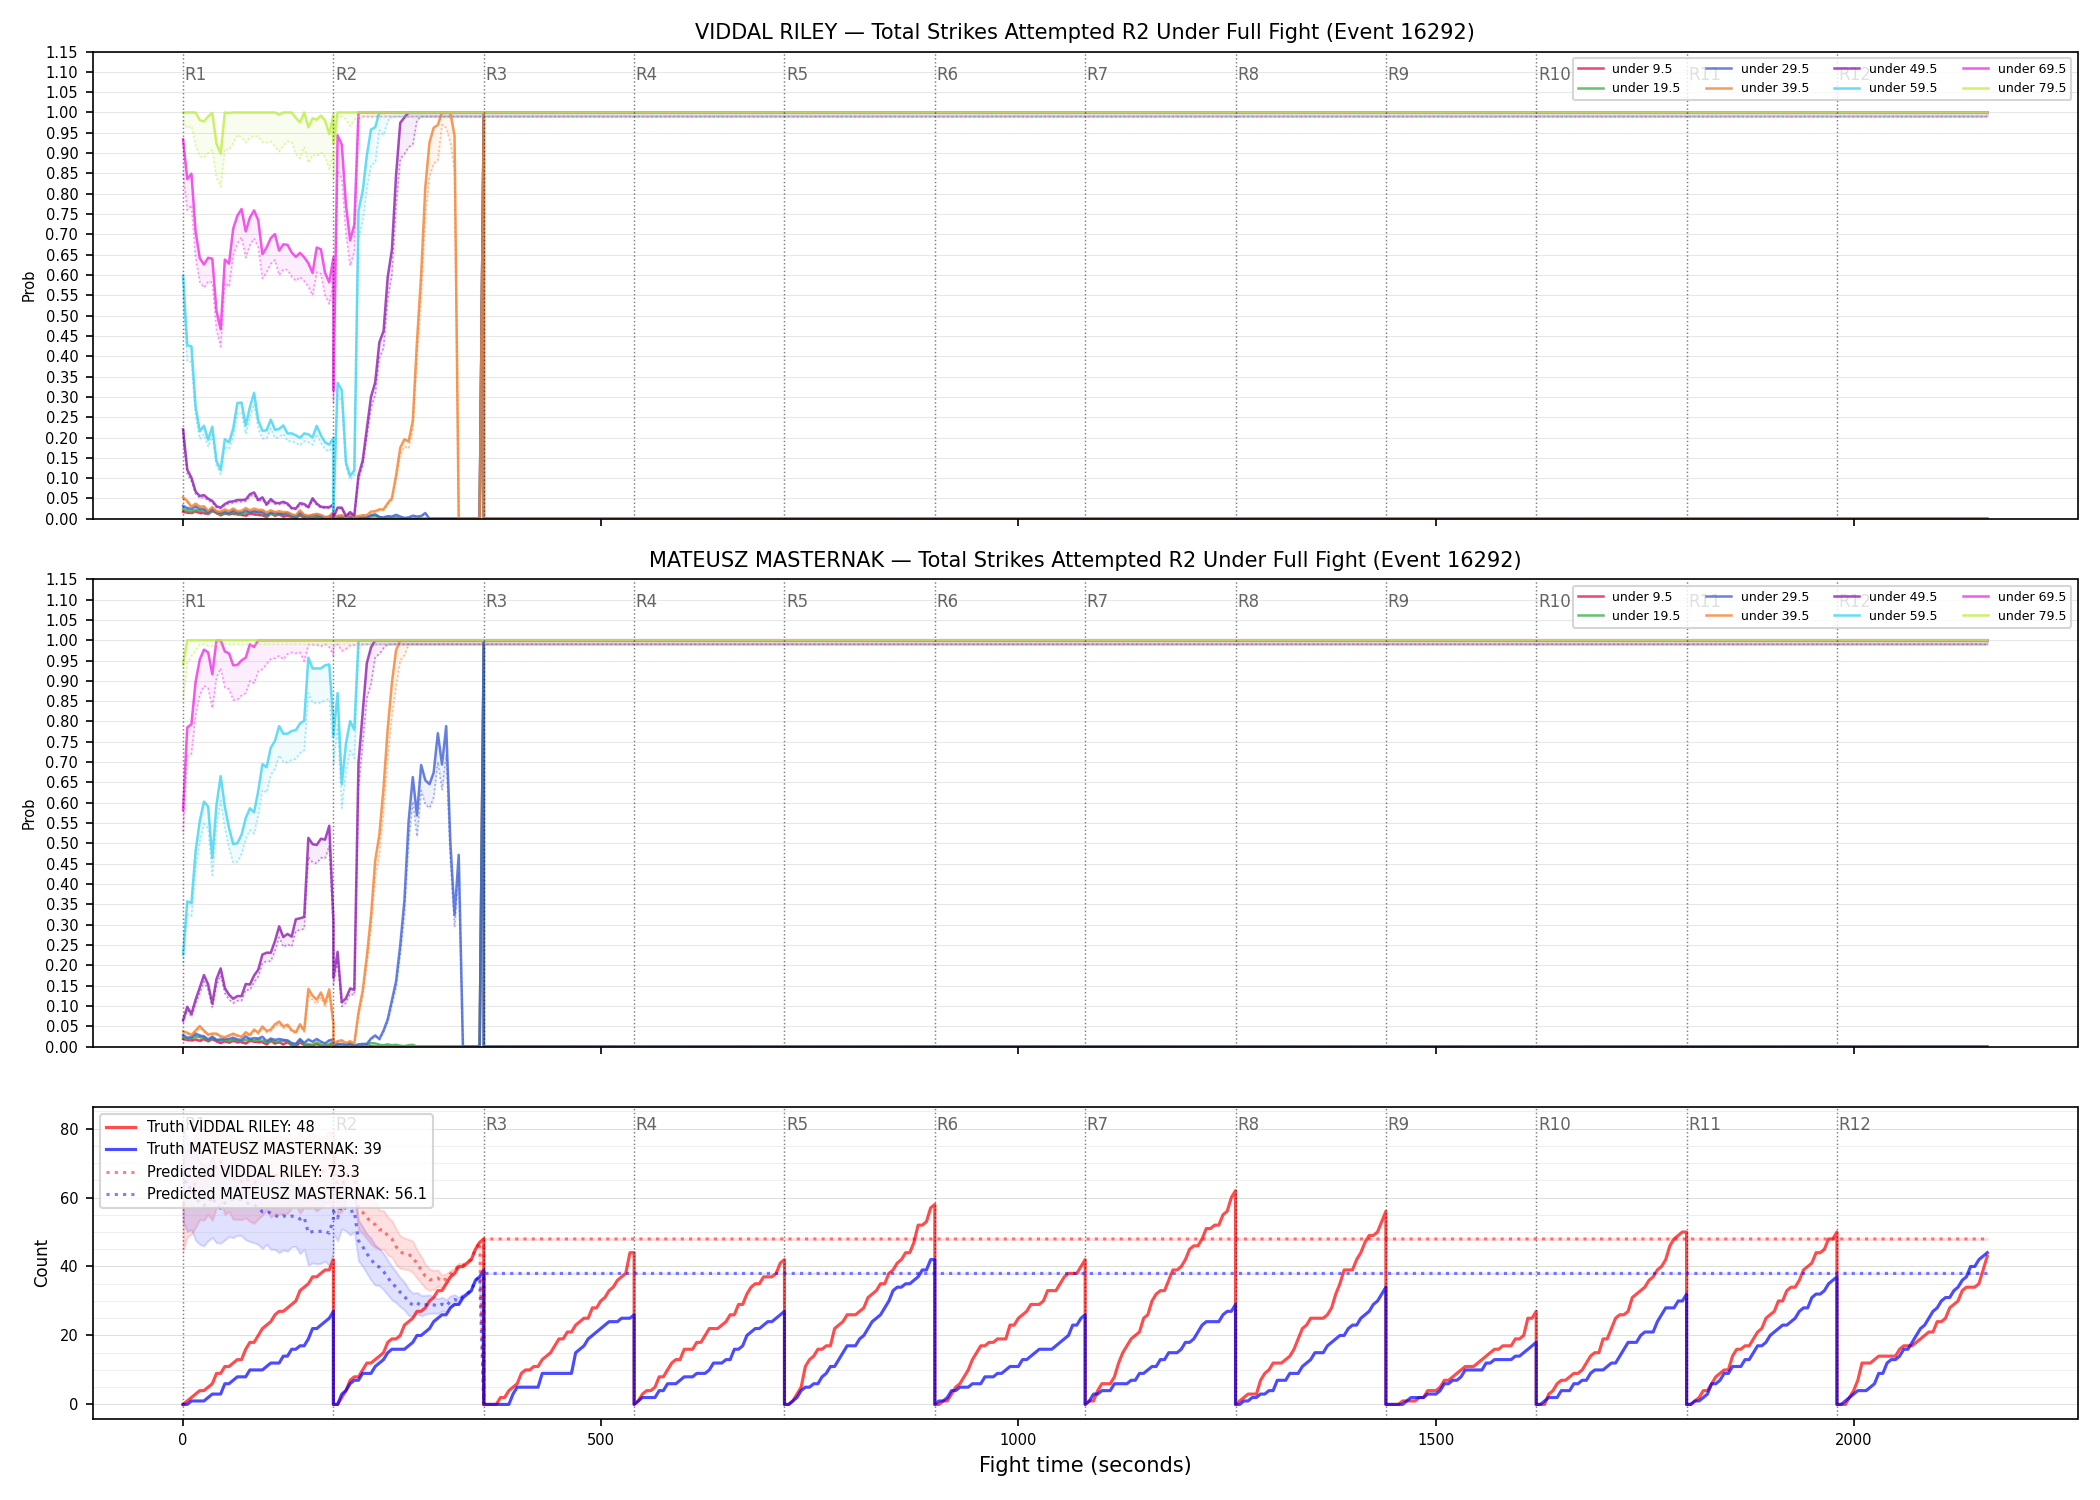The width and height of the screenshot is (2100, 1500).
Task: Click 'under 39.5' legend entry in top chart
Action: pos(1757,88)
